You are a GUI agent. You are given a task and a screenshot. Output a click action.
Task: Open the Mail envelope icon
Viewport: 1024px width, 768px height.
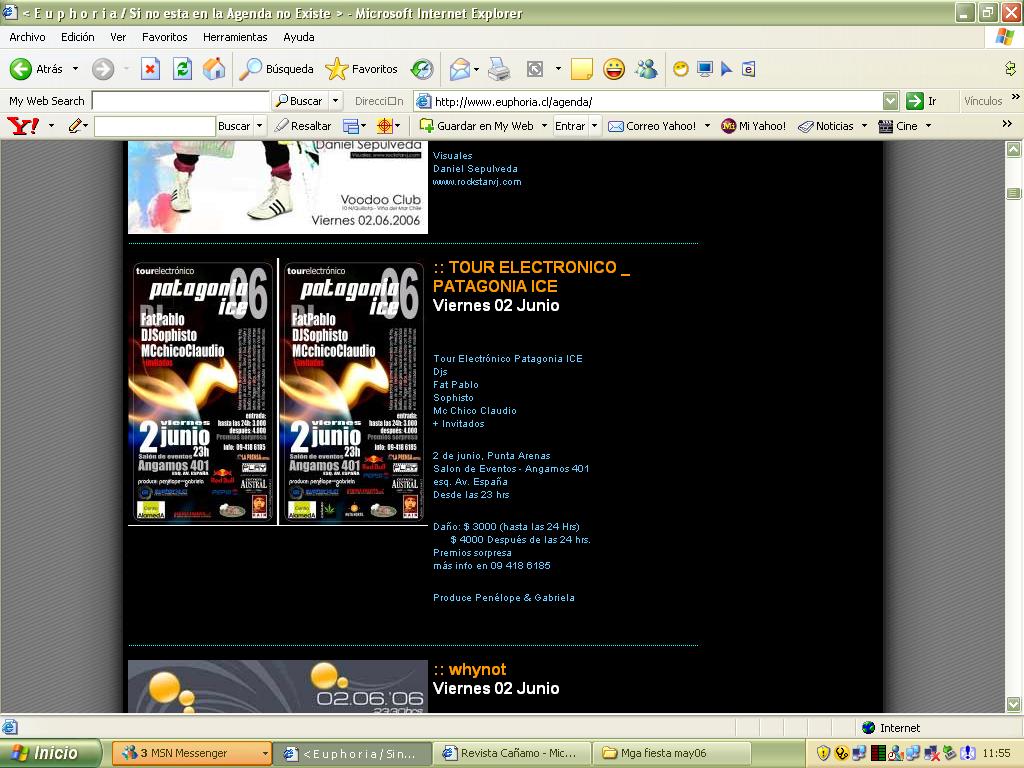(x=460, y=69)
